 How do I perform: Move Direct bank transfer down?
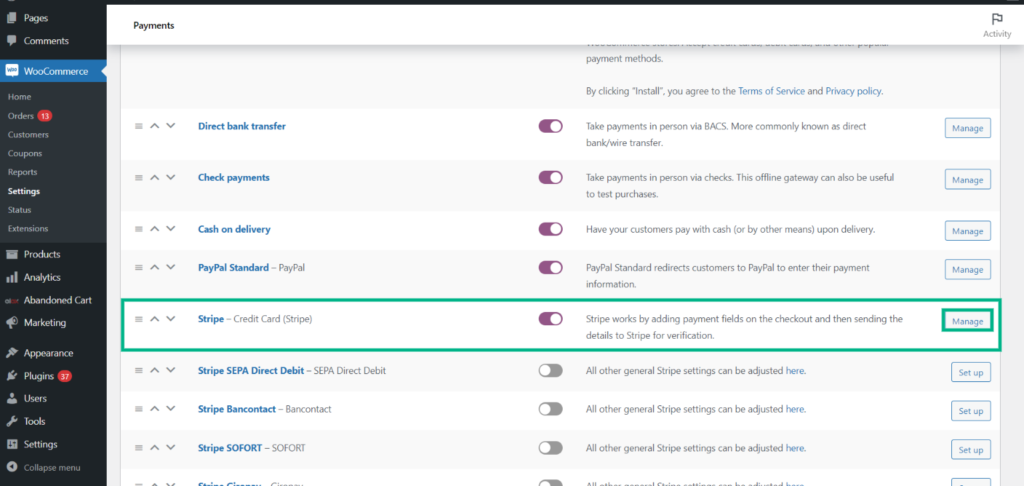pyautogui.click(x=170, y=126)
